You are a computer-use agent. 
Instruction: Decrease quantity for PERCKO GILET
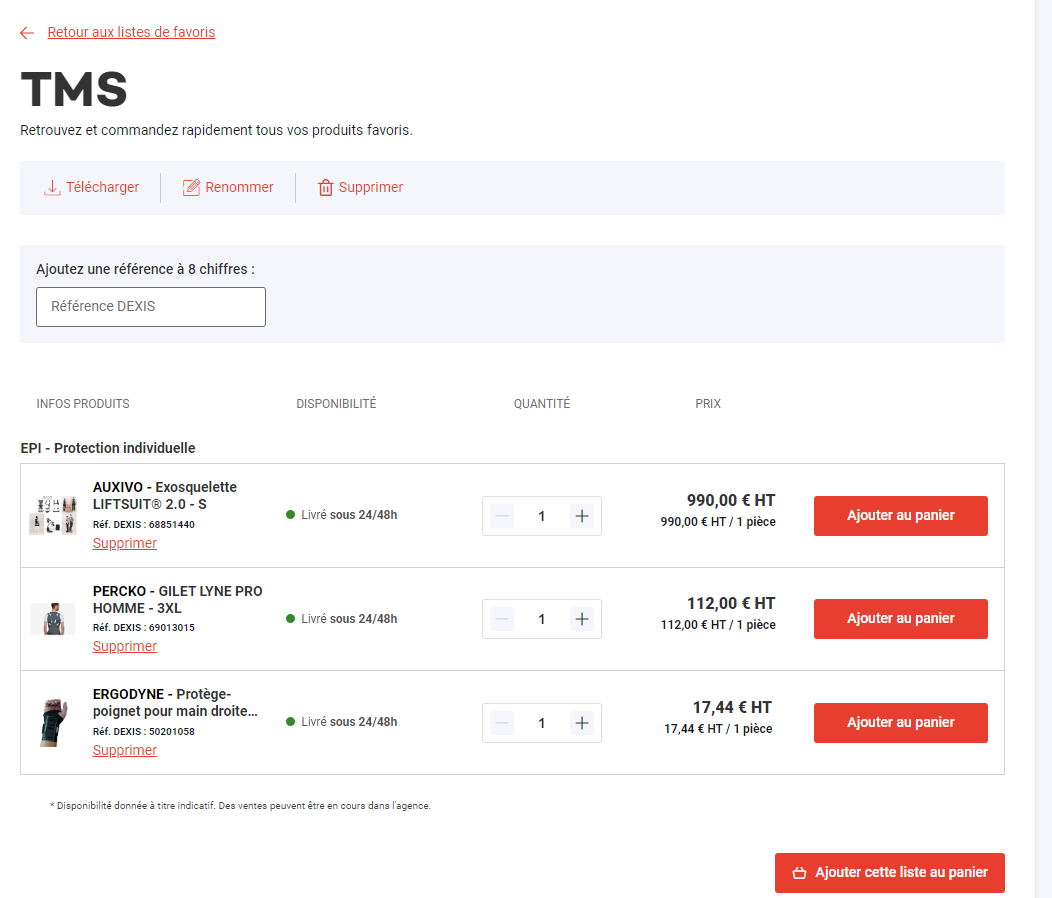tap(501, 619)
